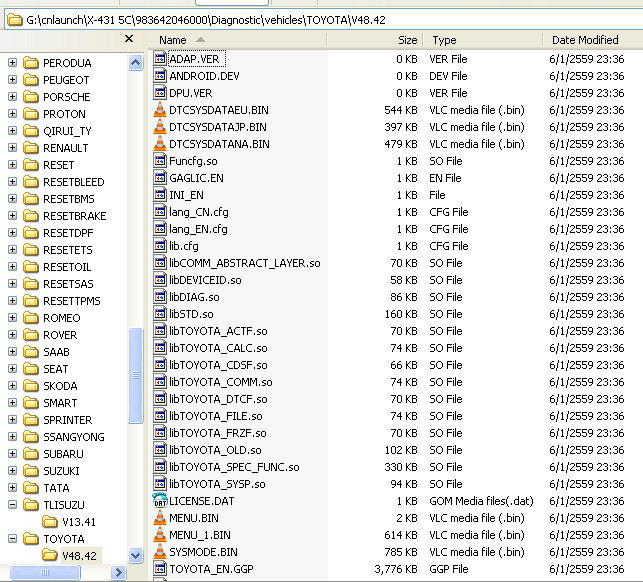Select the SPRINTER folder in tree
This screenshot has height=582, width=643.
tap(68, 420)
